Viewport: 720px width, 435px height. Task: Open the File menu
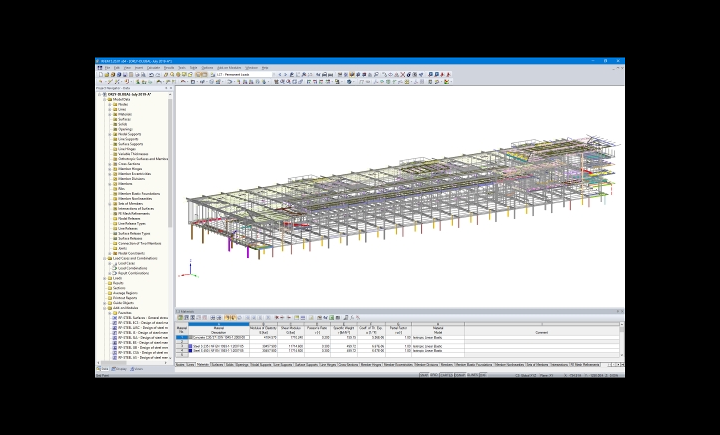click(x=107, y=68)
